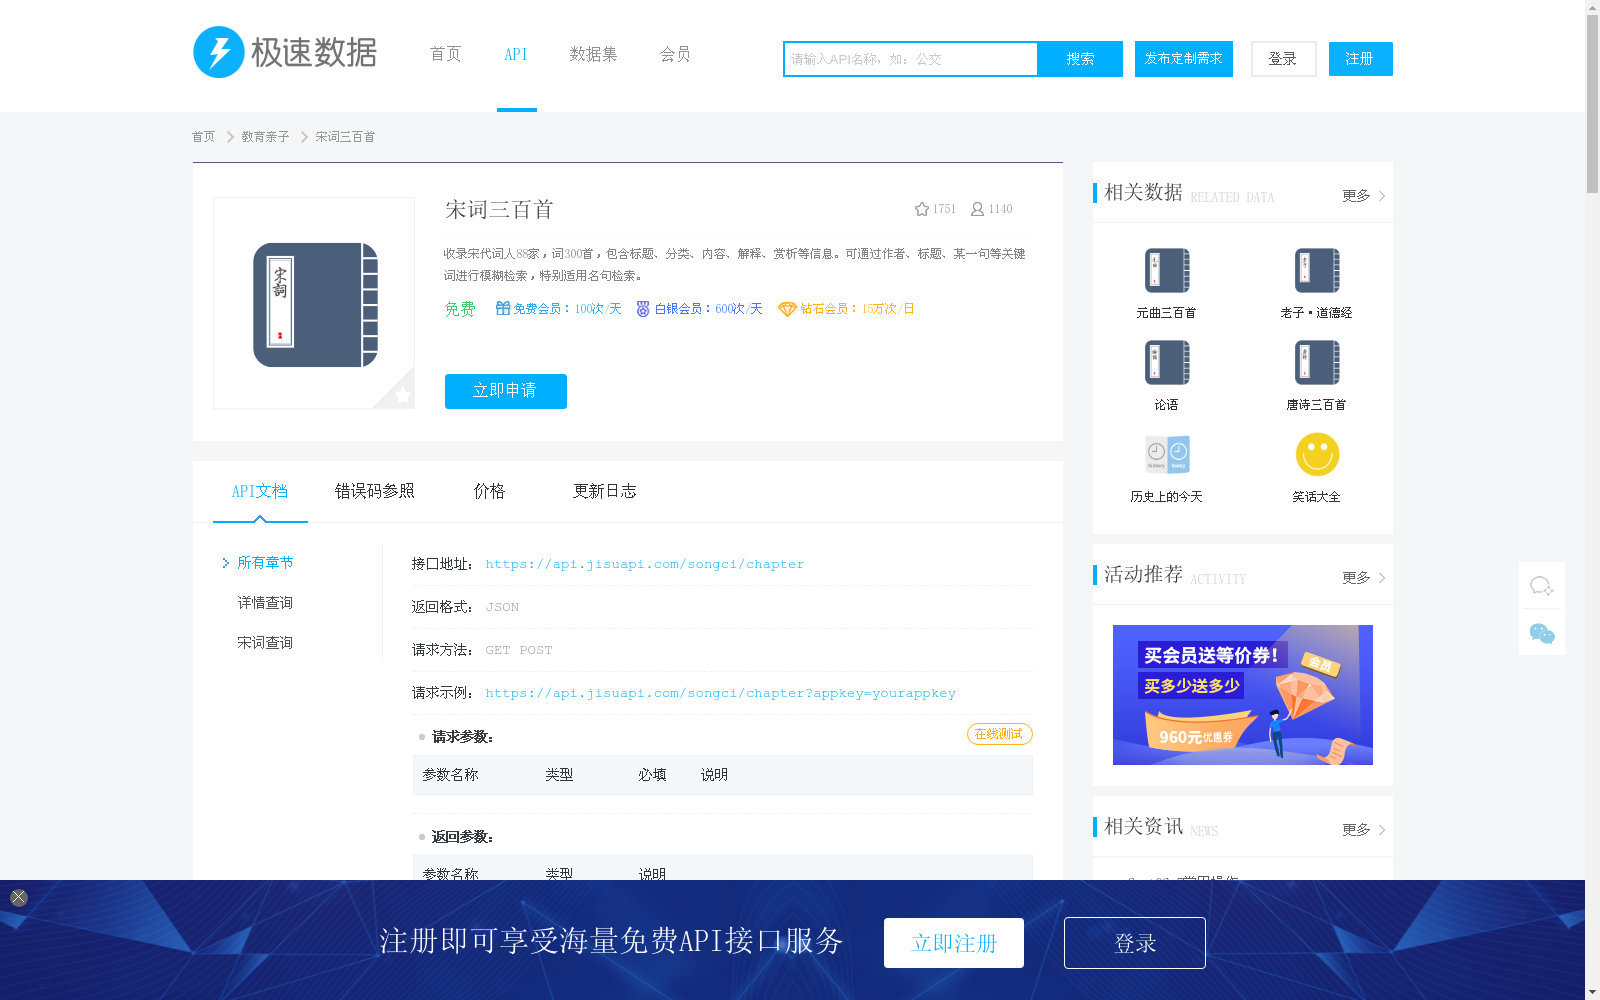Click the 宋词三百首 title text
Screen dimensions: 1600x1000
[499, 210]
